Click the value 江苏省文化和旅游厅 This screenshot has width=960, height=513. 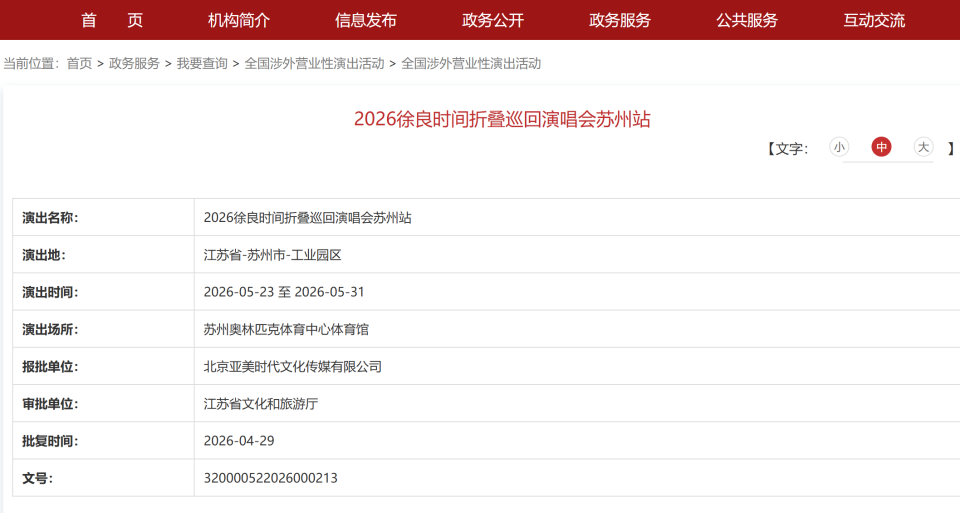(261, 404)
